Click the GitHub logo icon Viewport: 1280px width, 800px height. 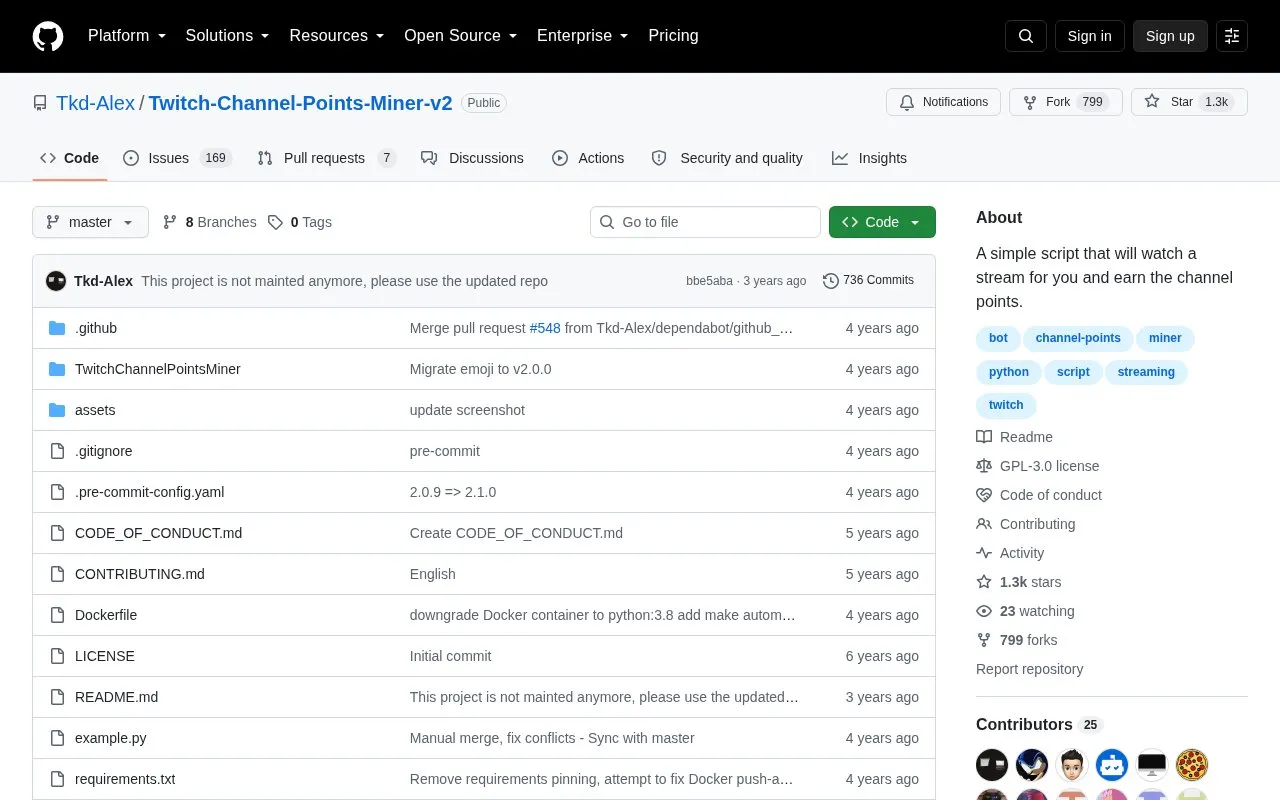pyautogui.click(x=48, y=36)
